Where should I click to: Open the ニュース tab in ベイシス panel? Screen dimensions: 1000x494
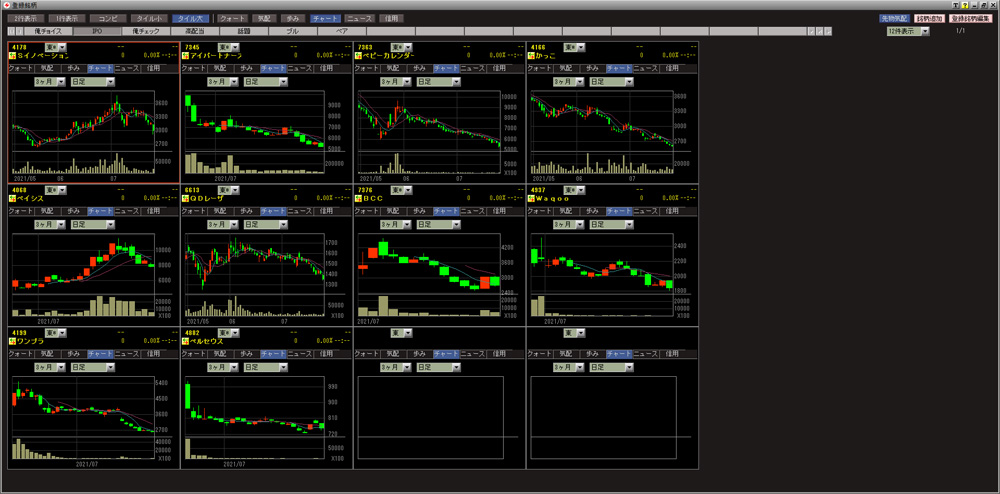coord(125,212)
